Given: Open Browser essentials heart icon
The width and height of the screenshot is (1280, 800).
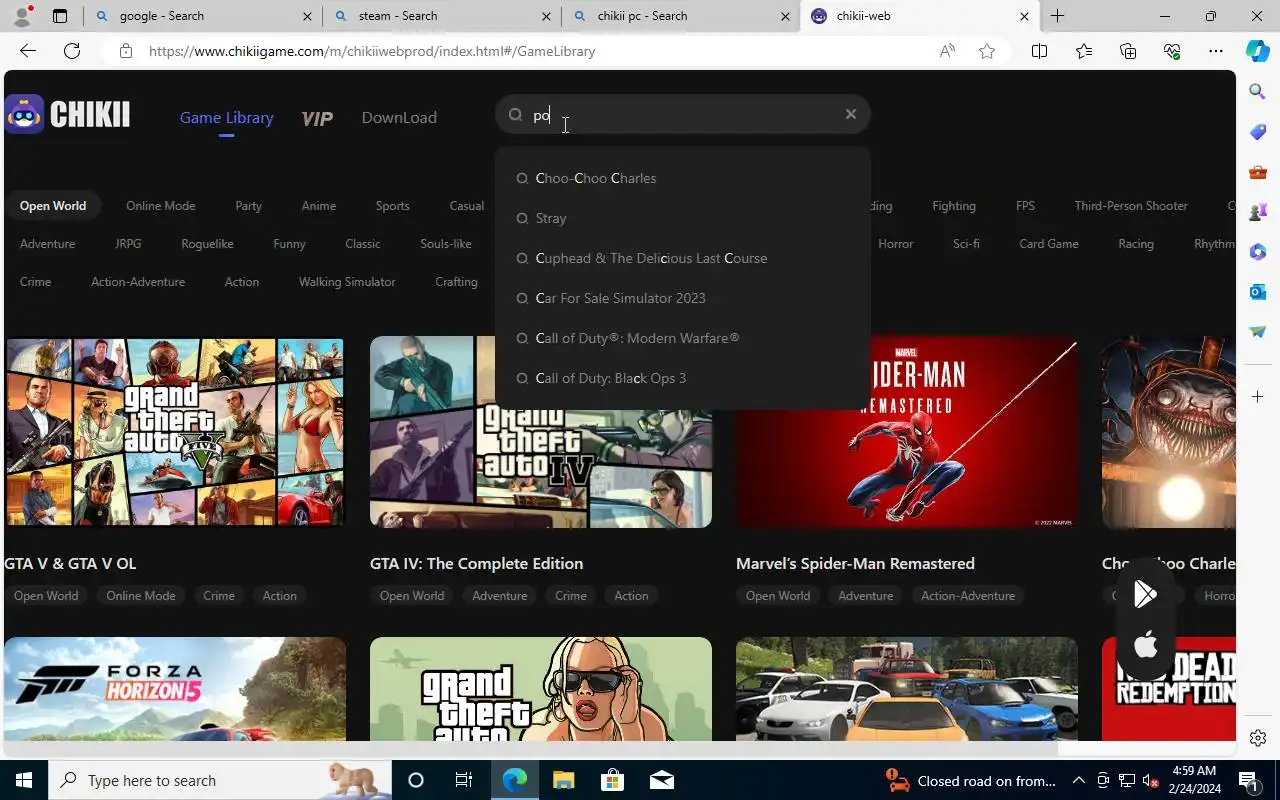Looking at the screenshot, I should click(1172, 51).
